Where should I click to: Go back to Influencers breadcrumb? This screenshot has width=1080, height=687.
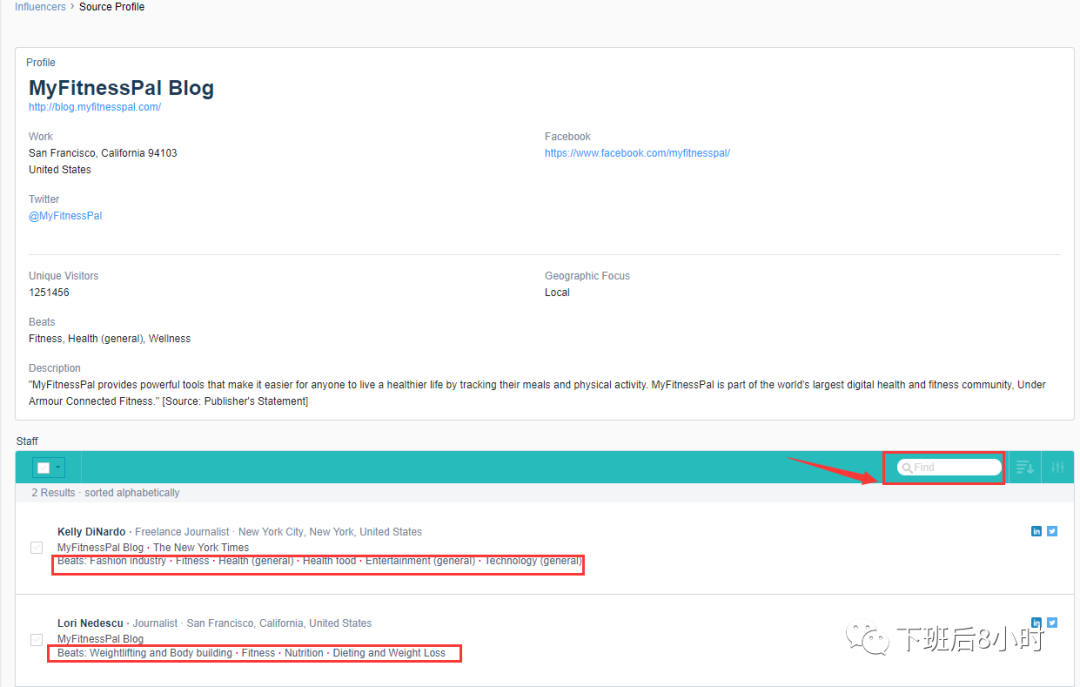click(x=40, y=7)
